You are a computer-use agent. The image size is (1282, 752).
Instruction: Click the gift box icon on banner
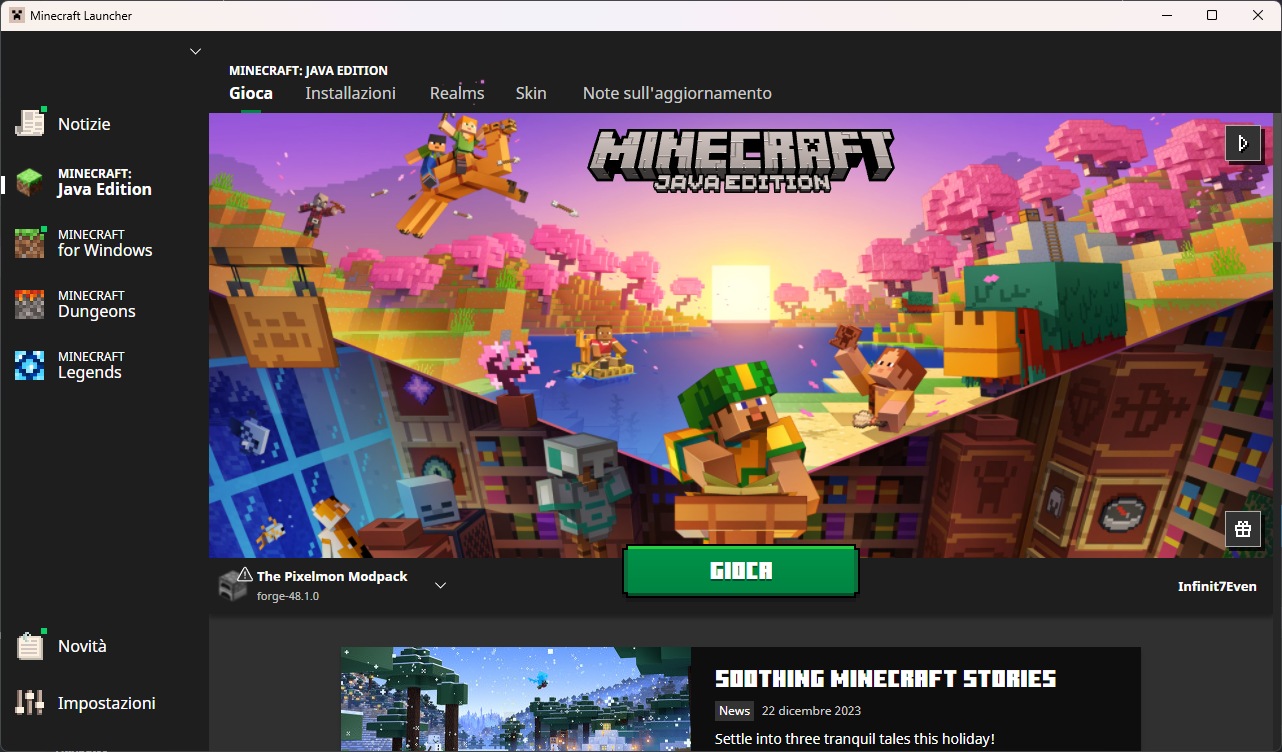pos(1243,529)
